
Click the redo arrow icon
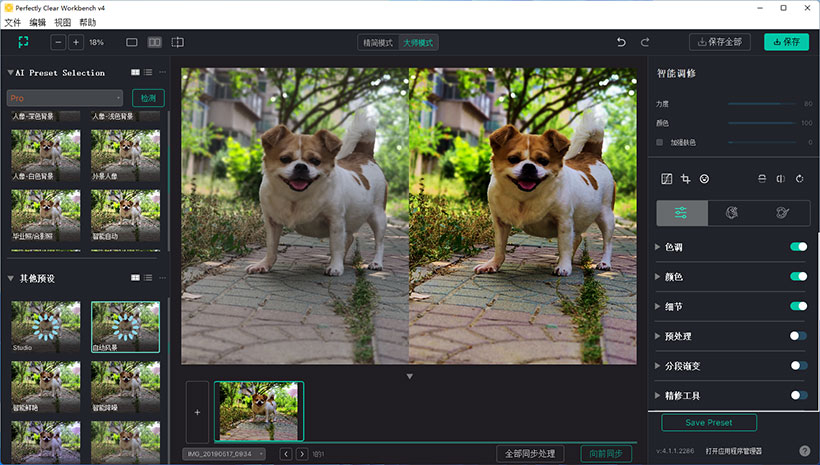(x=645, y=42)
